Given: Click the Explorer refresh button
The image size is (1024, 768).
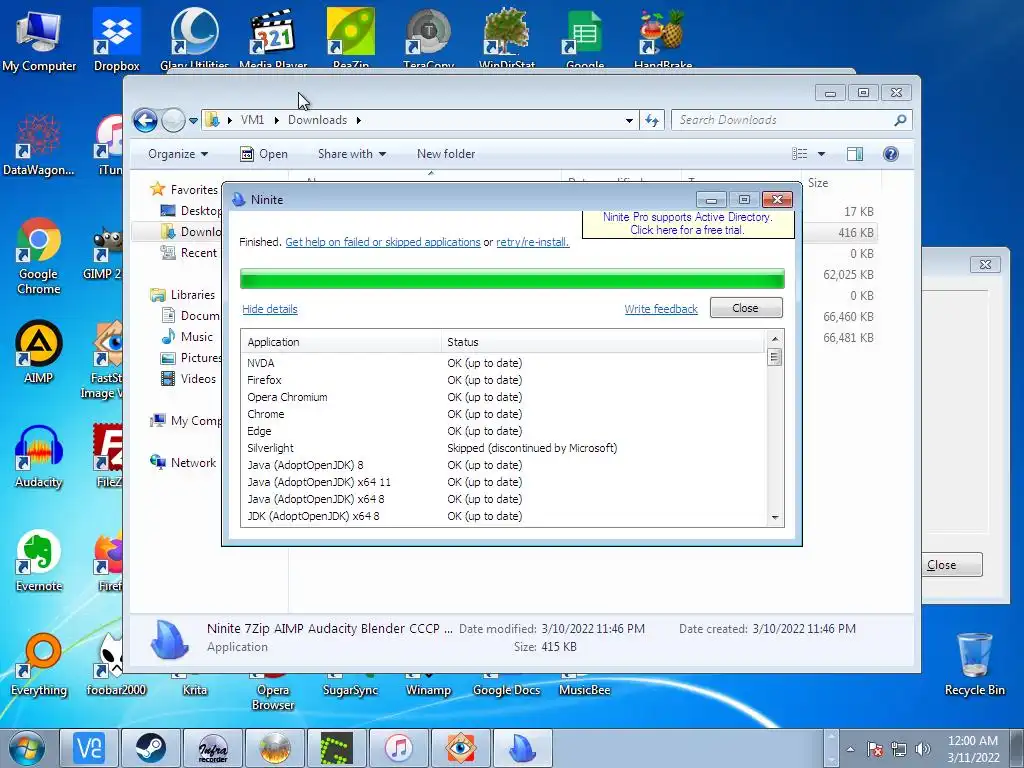Looking at the screenshot, I should 652,120.
